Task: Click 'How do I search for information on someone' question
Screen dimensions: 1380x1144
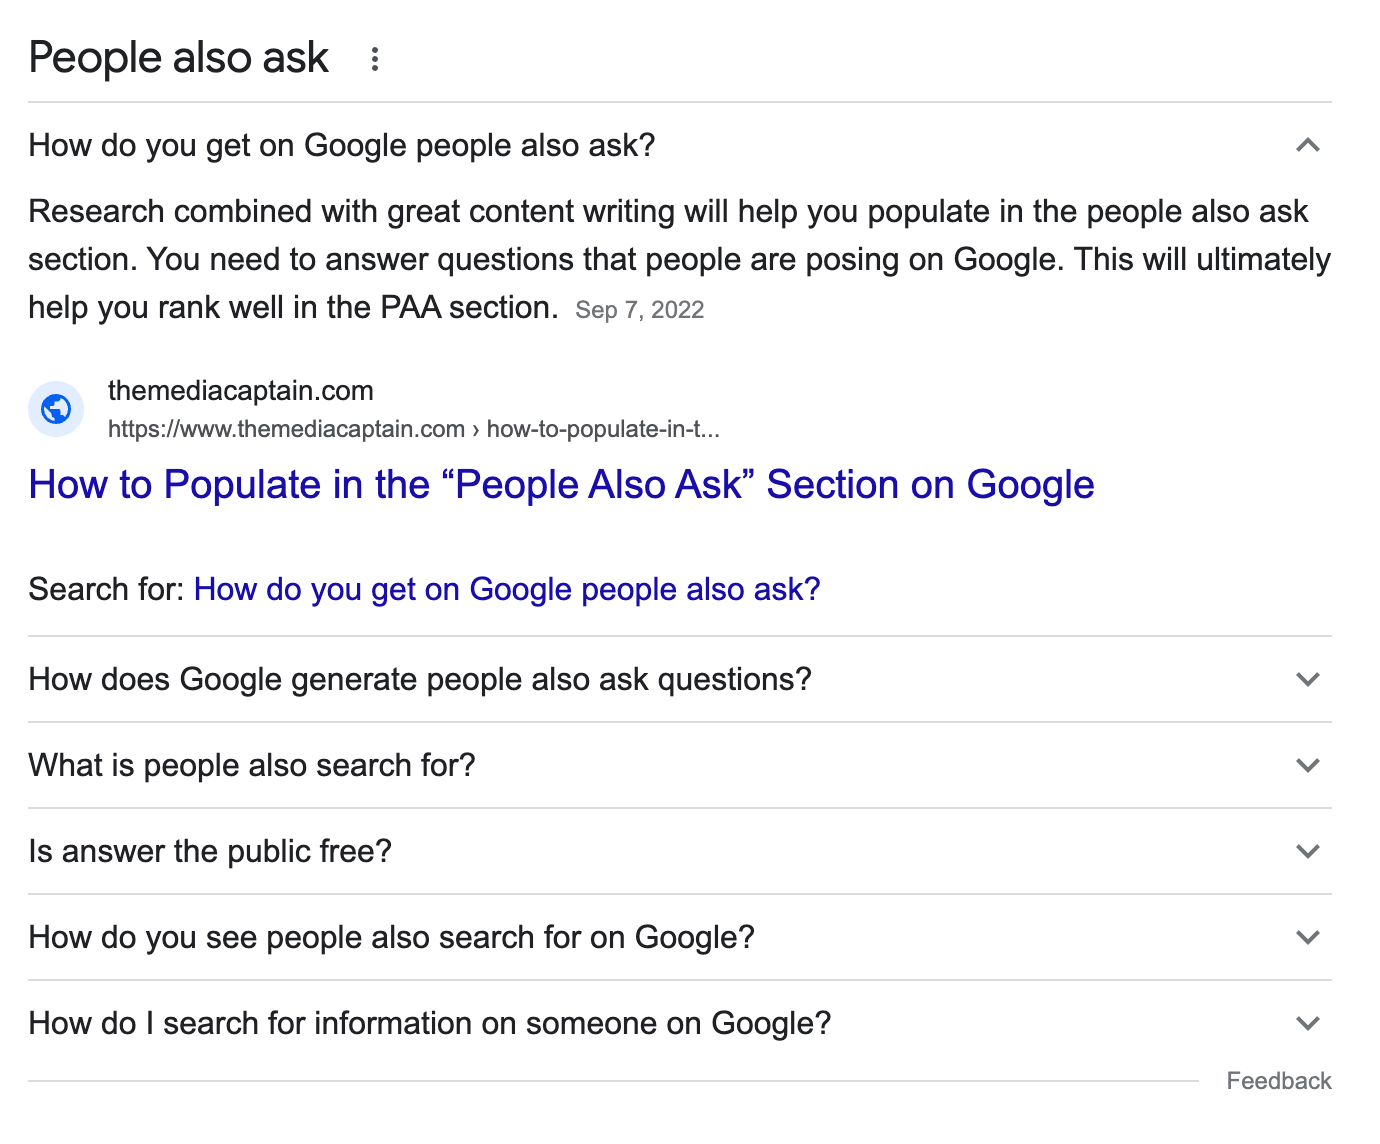Action: (x=430, y=1024)
